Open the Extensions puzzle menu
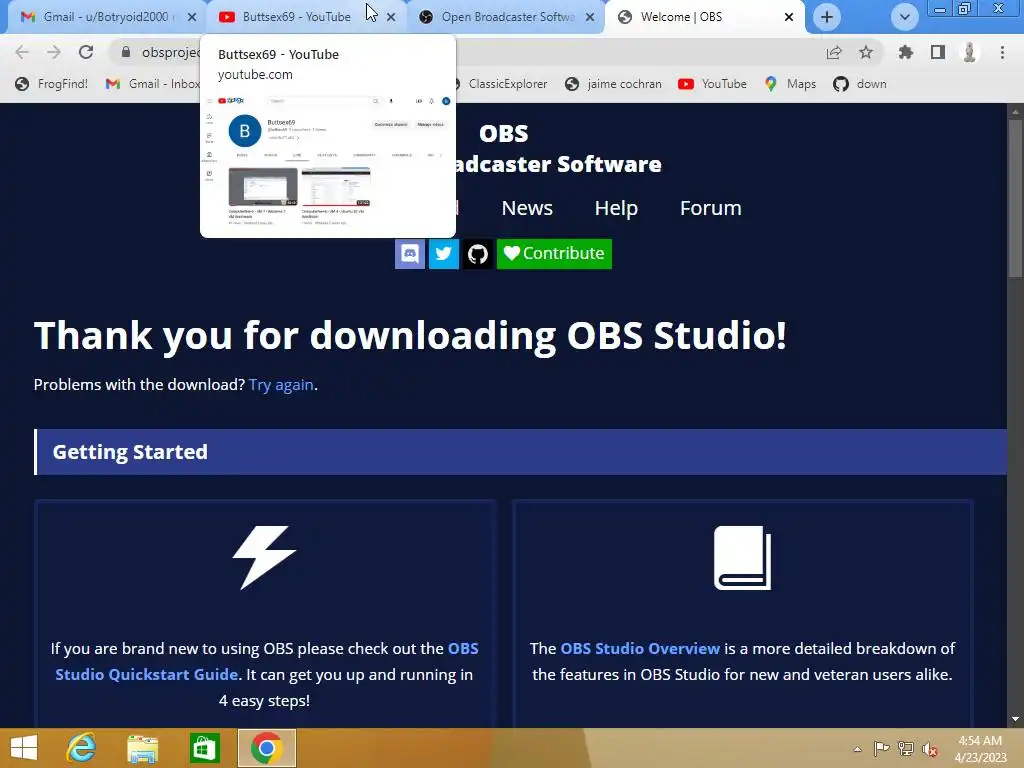The image size is (1024, 768). tap(906, 52)
